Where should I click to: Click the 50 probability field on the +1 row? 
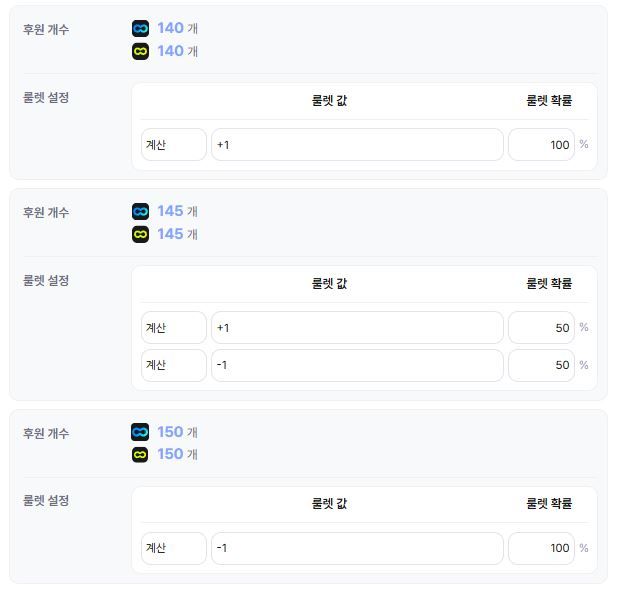(x=541, y=328)
